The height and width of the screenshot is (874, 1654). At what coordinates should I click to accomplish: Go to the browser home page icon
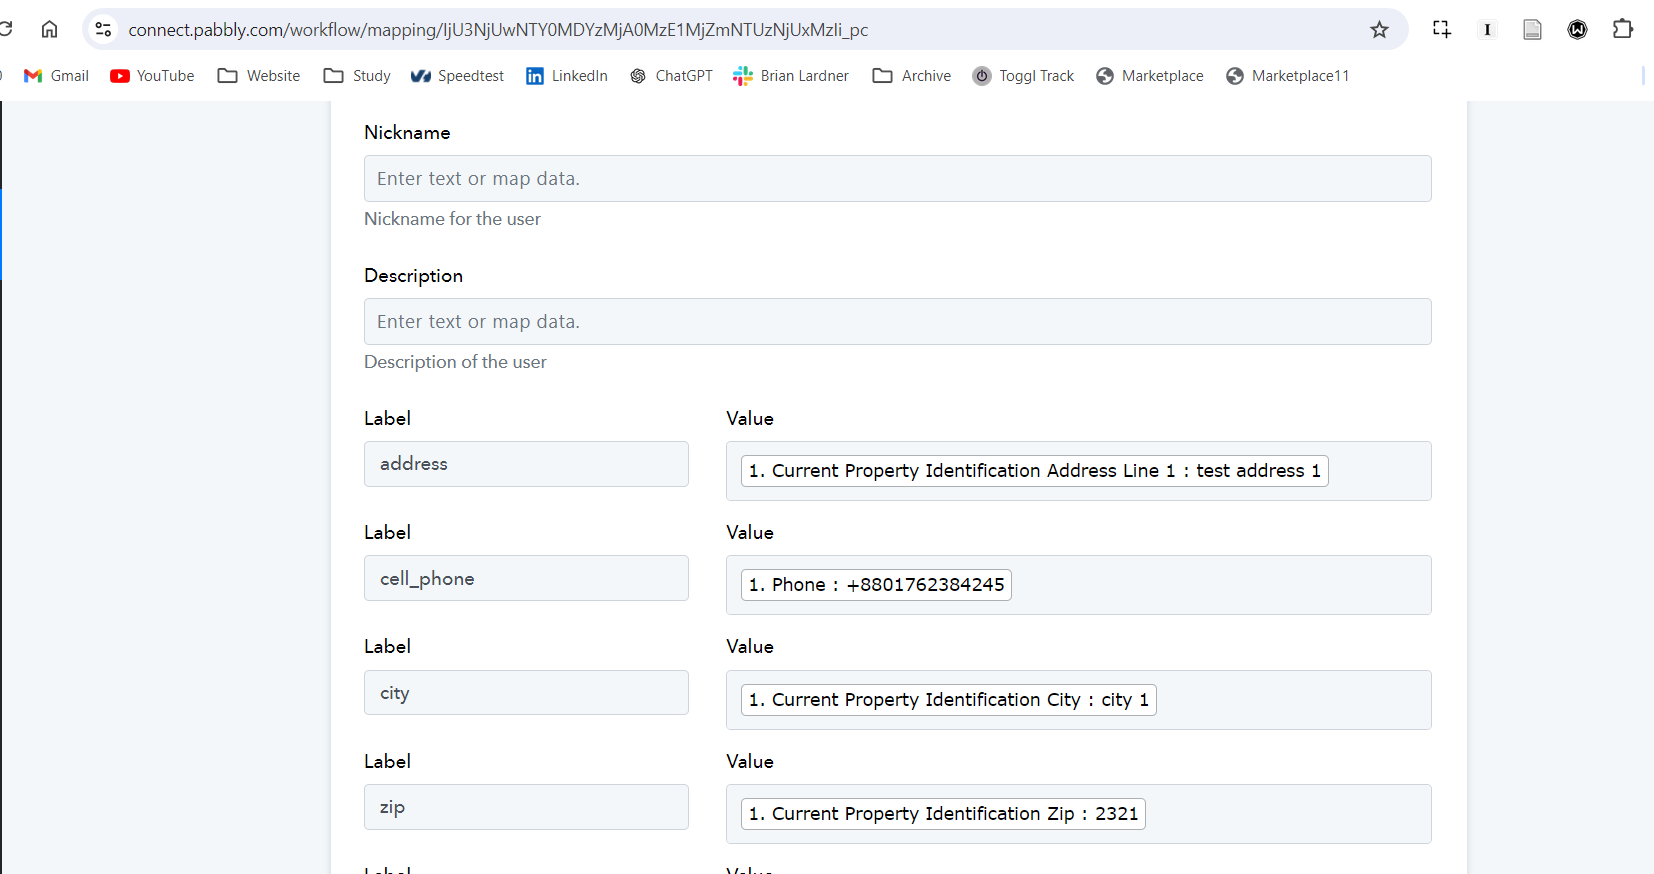(x=49, y=29)
